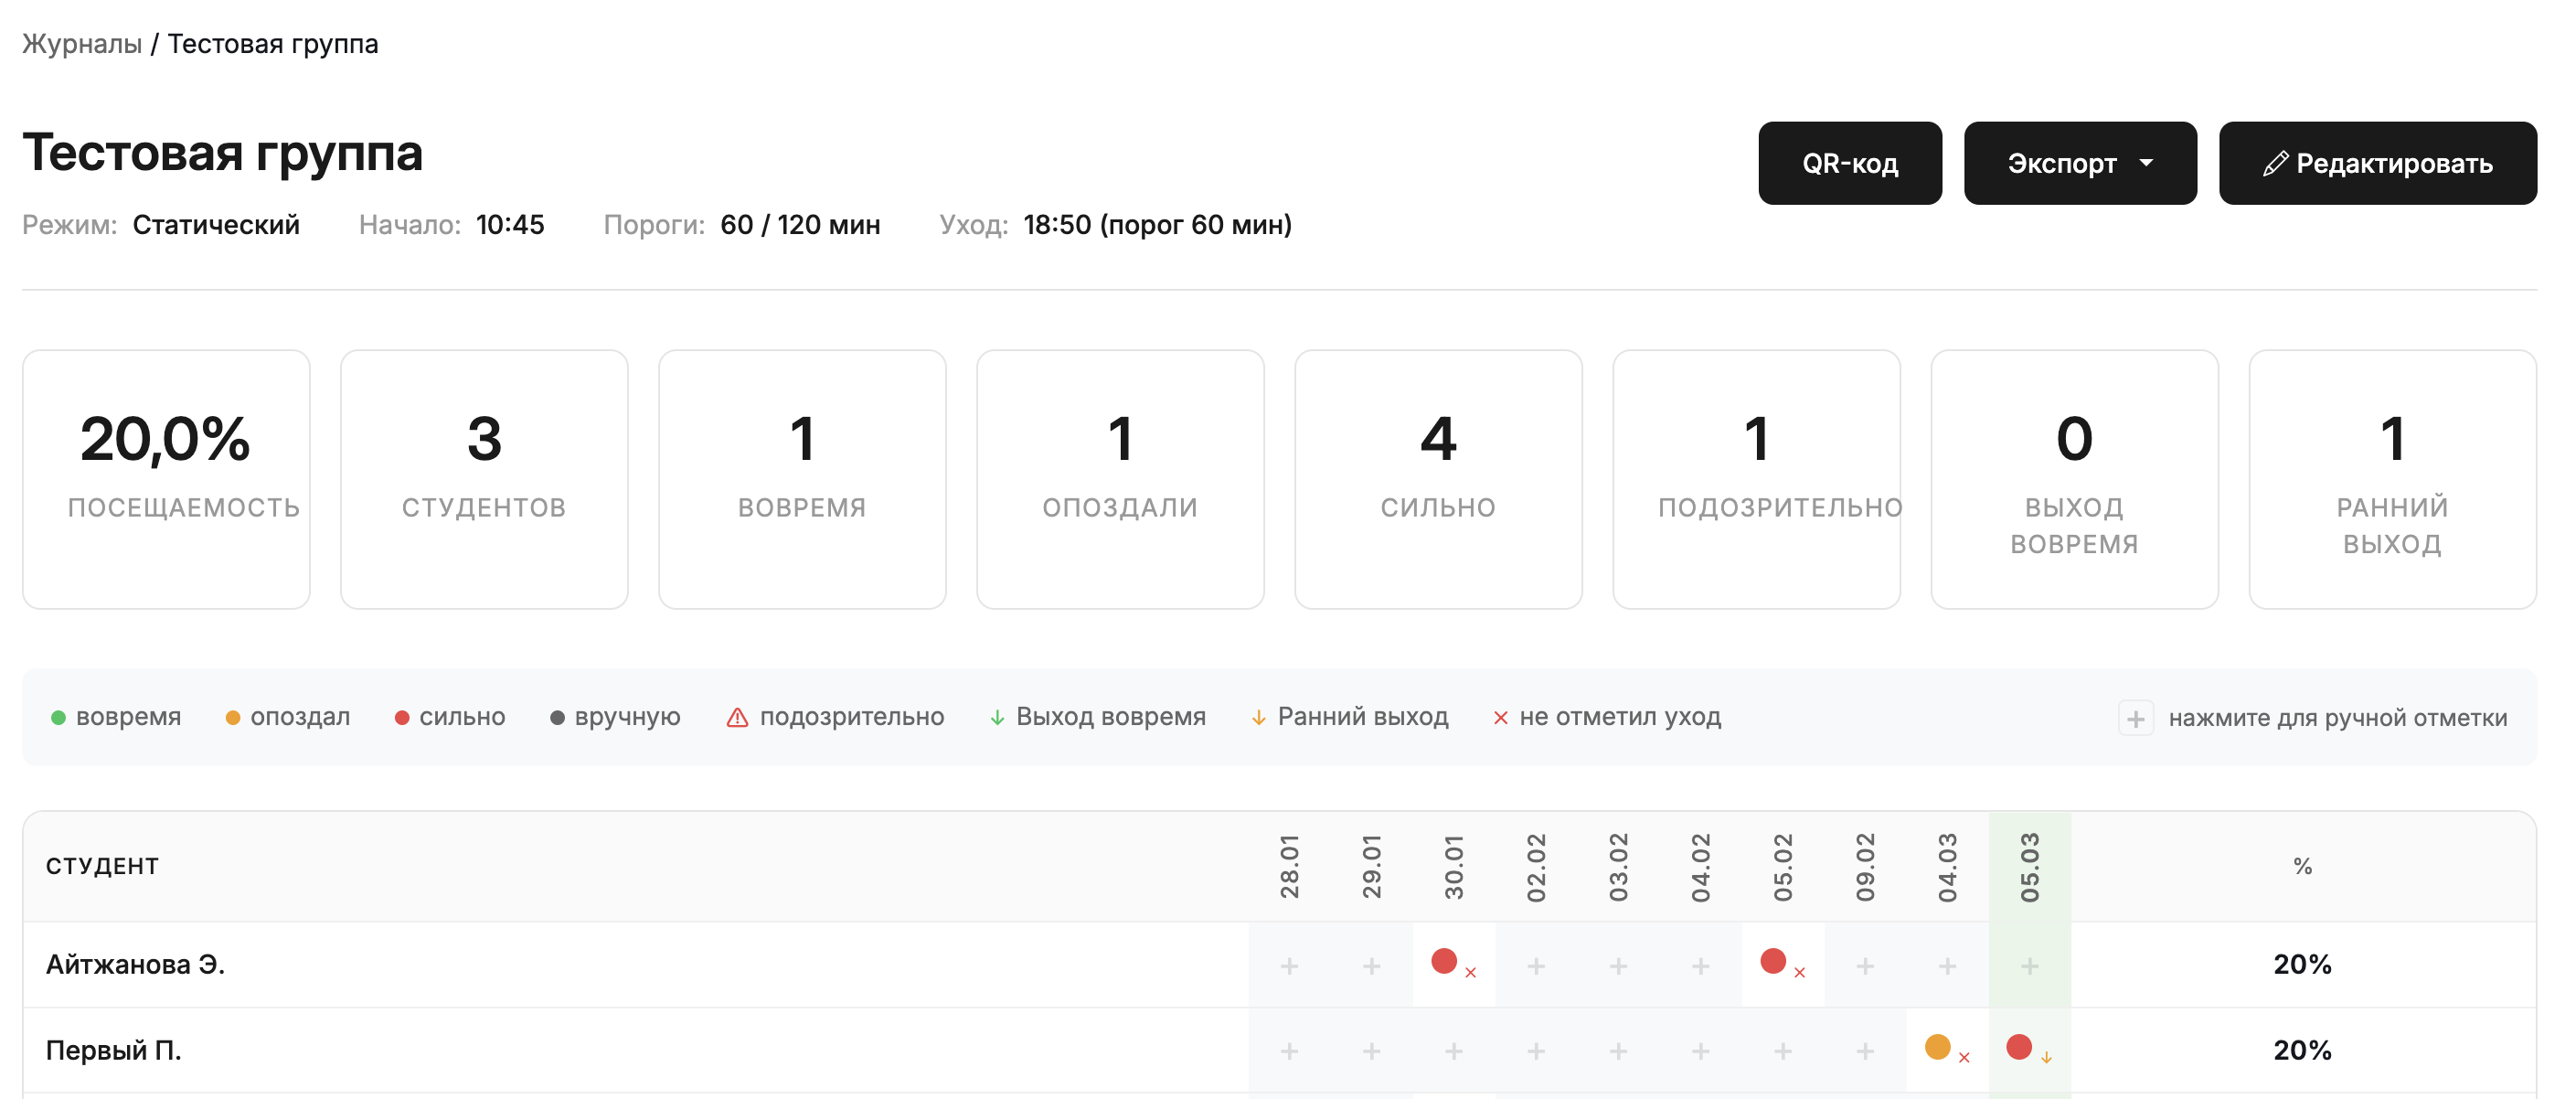Click plus for Айтжанова on 03.02
The image size is (2576, 1099).
(x=1618, y=966)
